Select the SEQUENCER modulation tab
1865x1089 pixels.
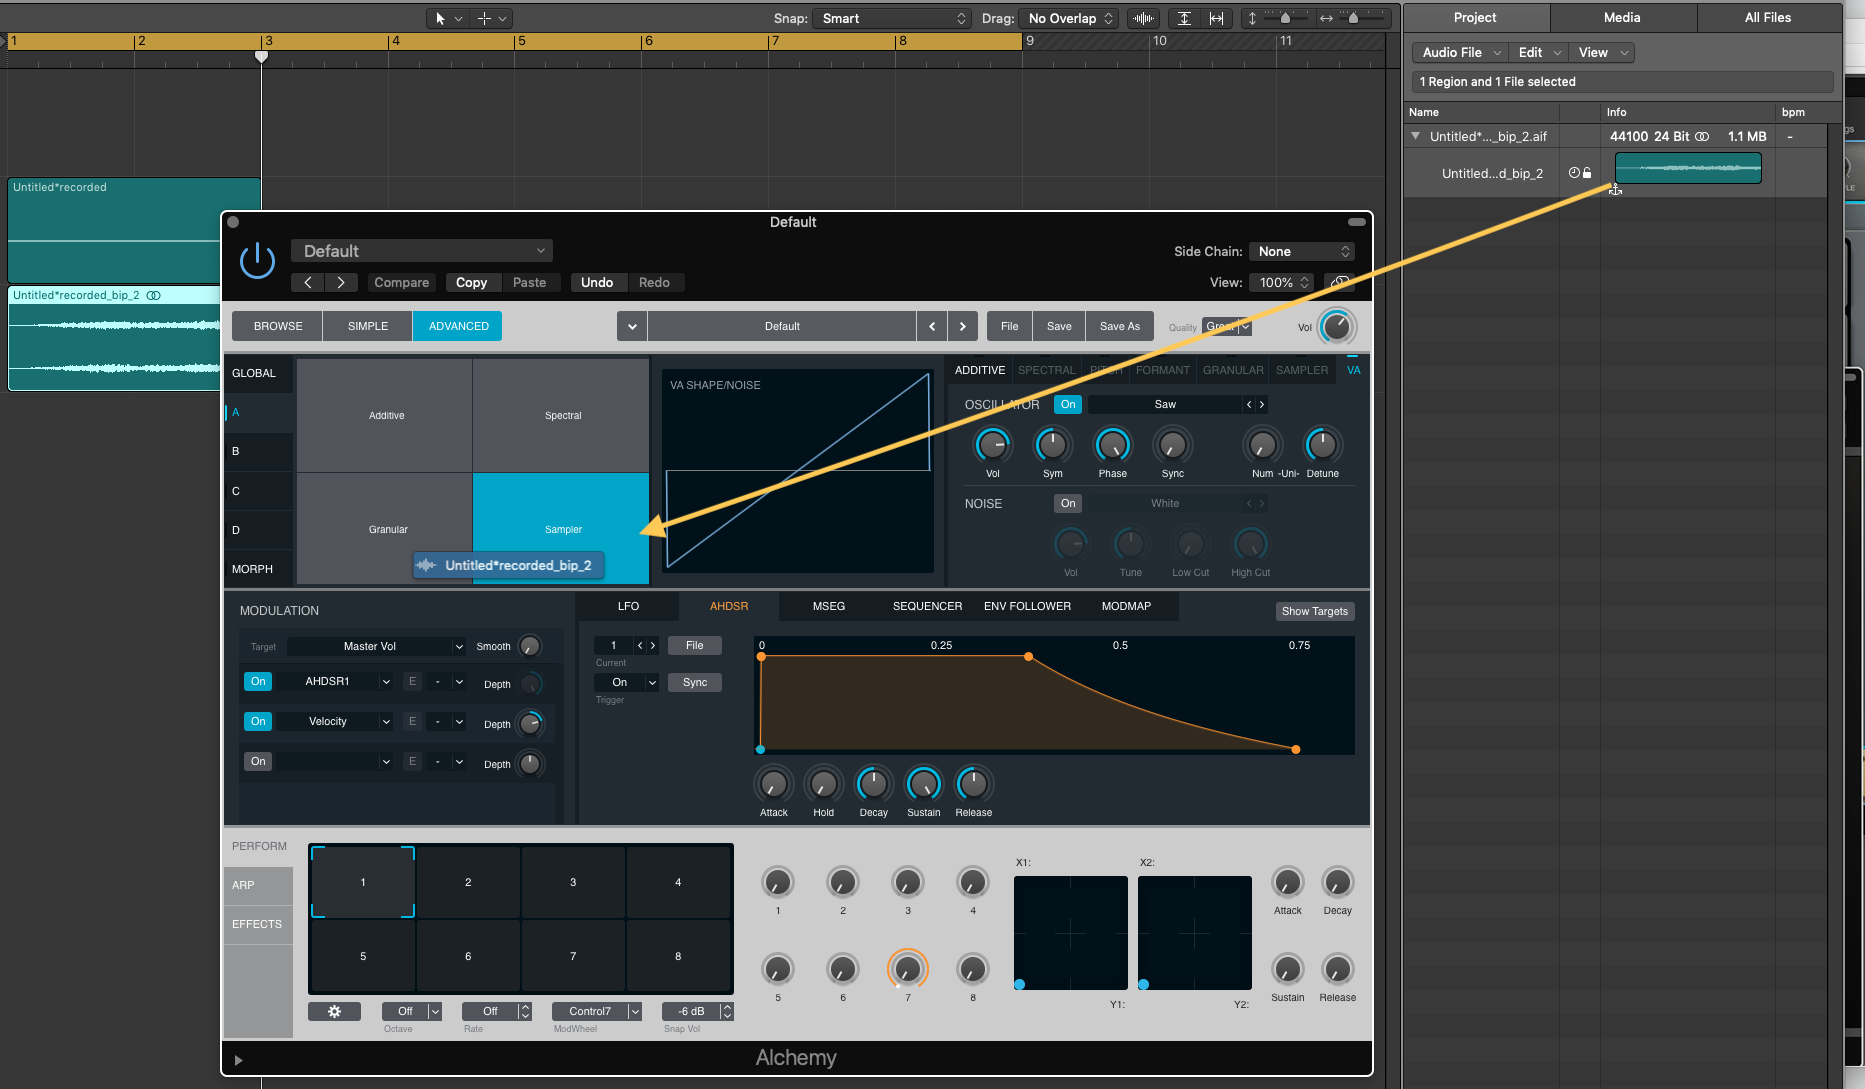coord(927,606)
